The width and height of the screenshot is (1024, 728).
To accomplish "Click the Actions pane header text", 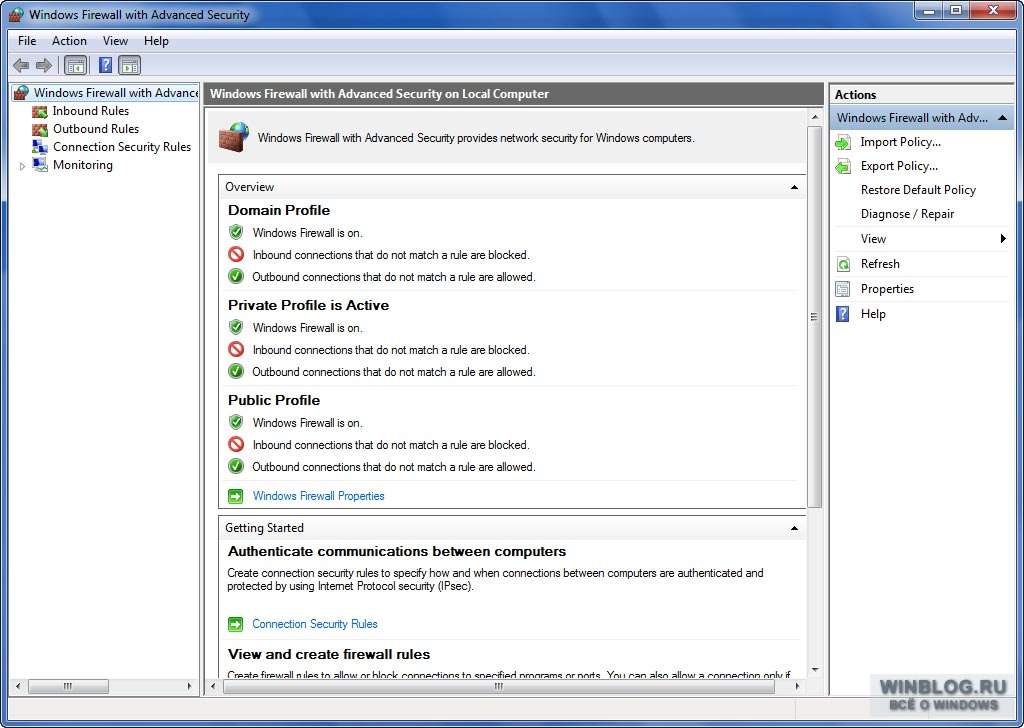I will point(856,95).
